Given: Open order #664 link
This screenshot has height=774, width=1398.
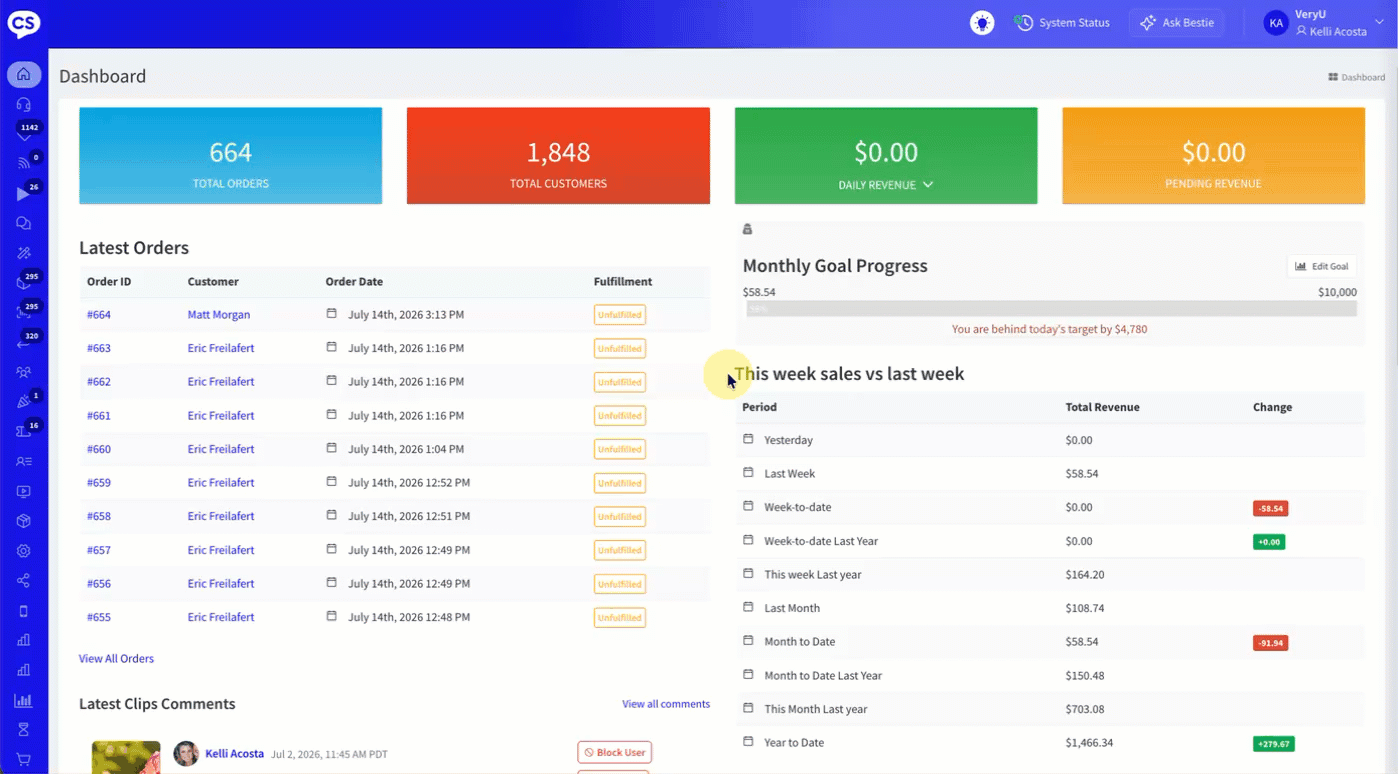Looking at the screenshot, I should 99,315.
